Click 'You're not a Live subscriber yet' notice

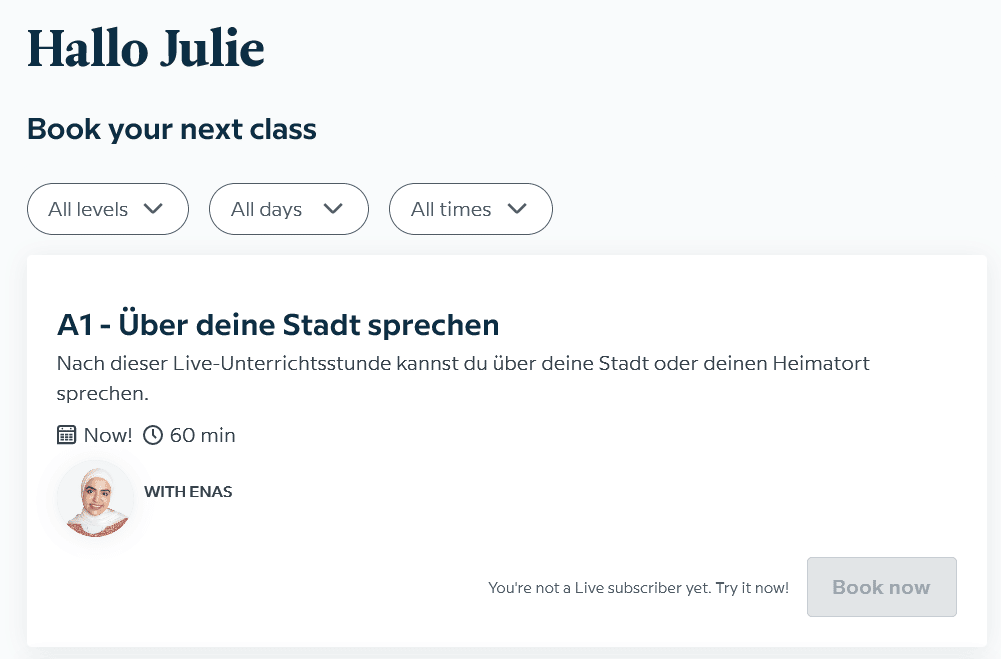coord(599,588)
